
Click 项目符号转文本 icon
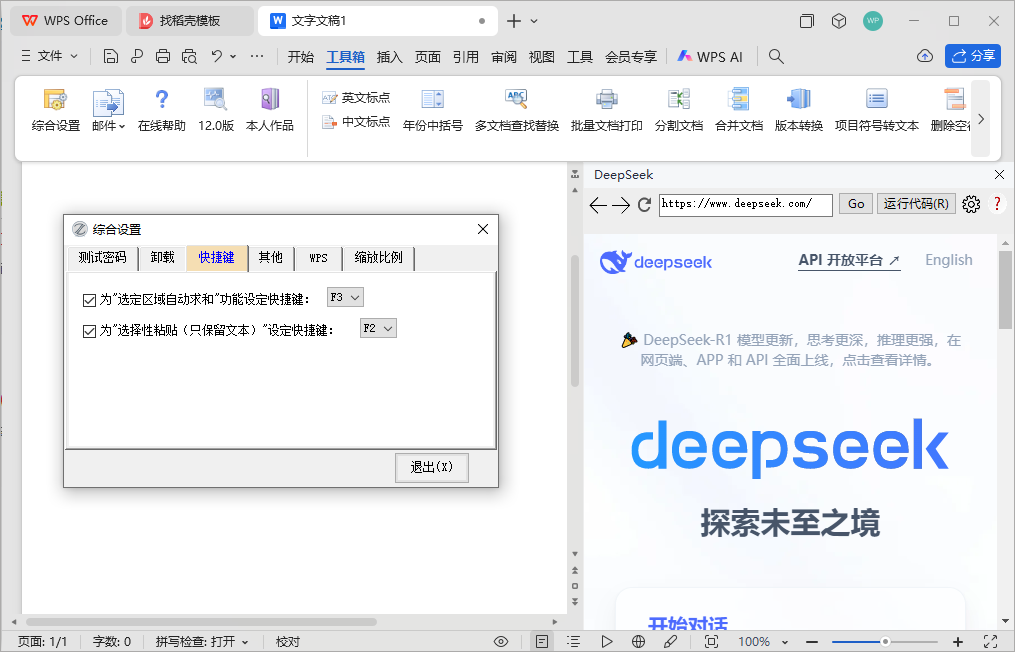(876, 110)
